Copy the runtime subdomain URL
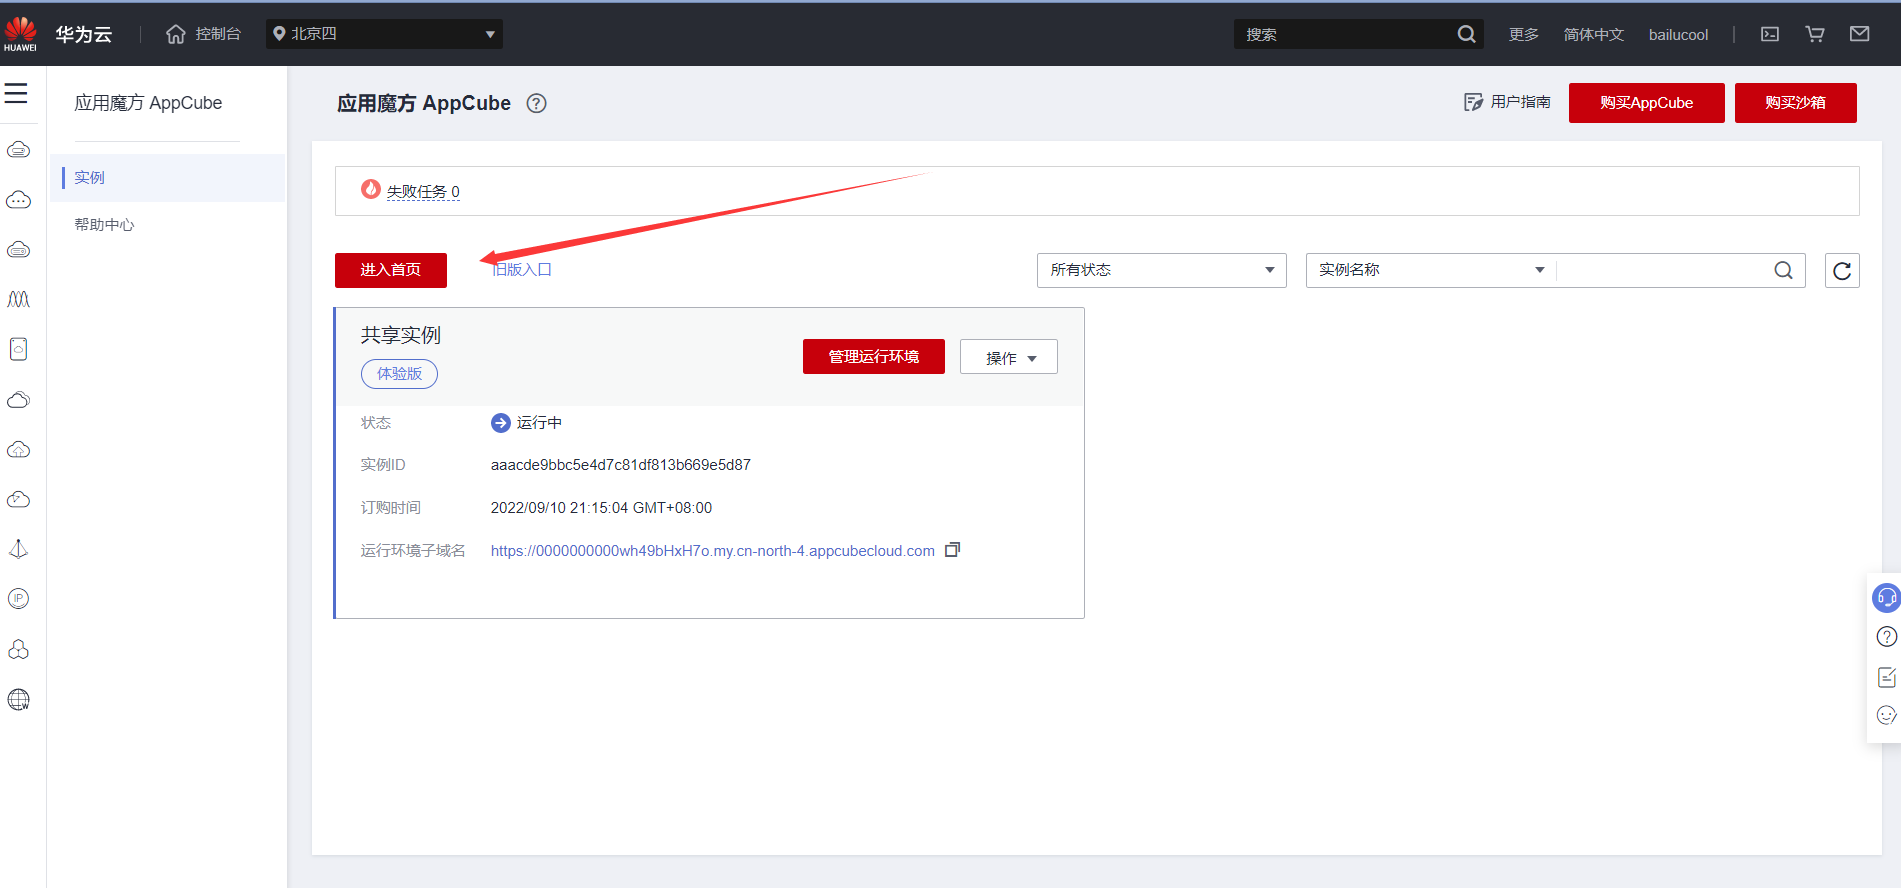Image resolution: width=1901 pixels, height=888 pixels. pyautogui.click(x=953, y=550)
